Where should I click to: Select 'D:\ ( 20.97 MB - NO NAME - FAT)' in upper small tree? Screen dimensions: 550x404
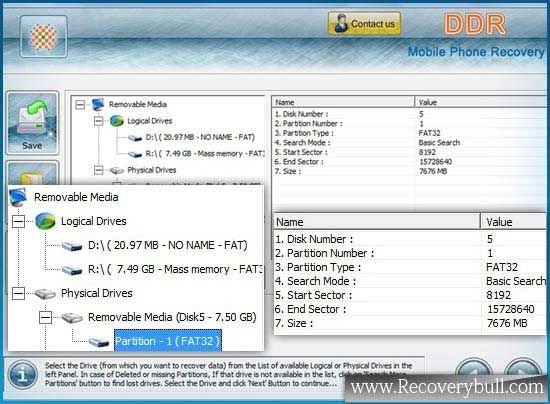coord(200,137)
